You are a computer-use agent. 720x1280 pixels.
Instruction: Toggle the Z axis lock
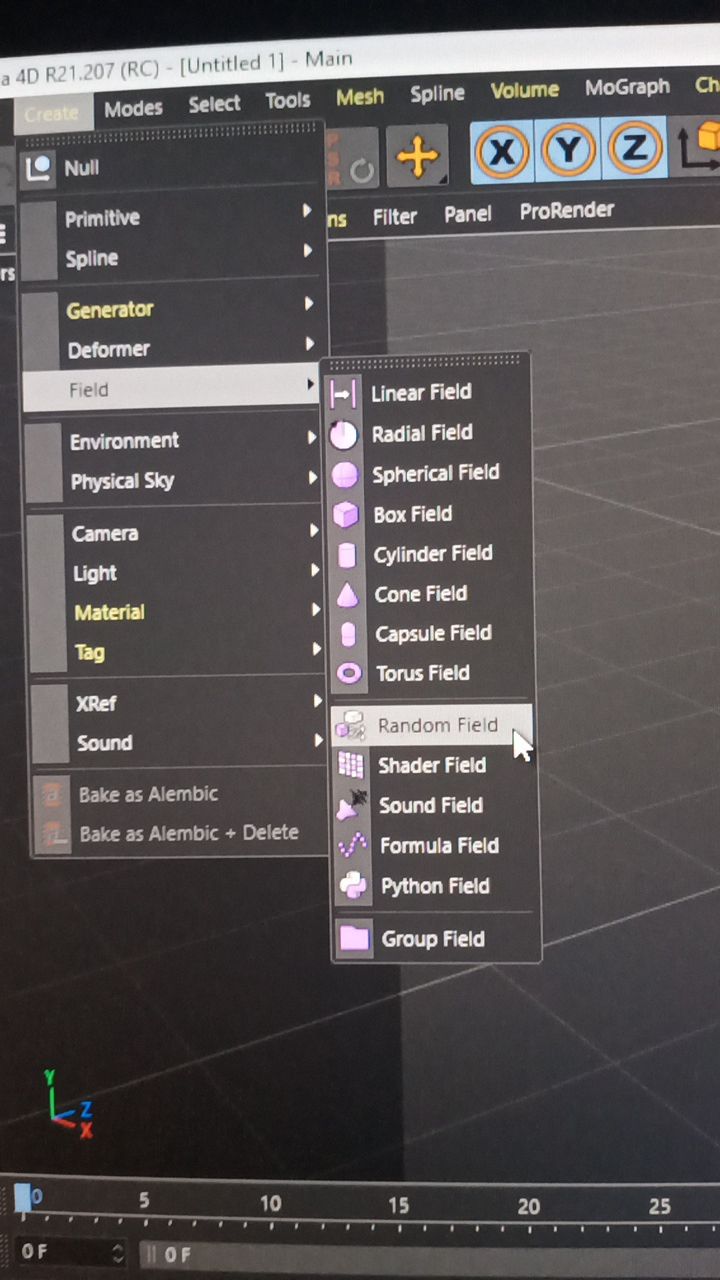(633, 149)
